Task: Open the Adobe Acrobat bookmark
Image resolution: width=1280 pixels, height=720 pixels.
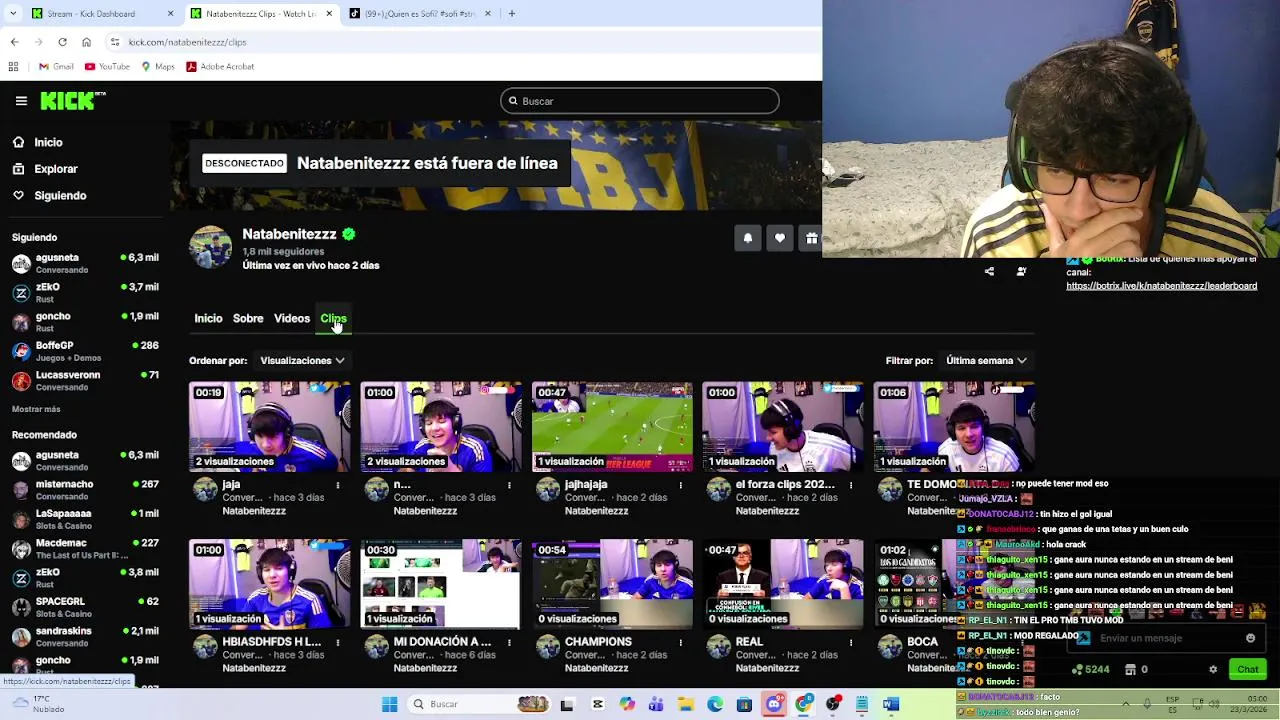Action: pos(220,66)
